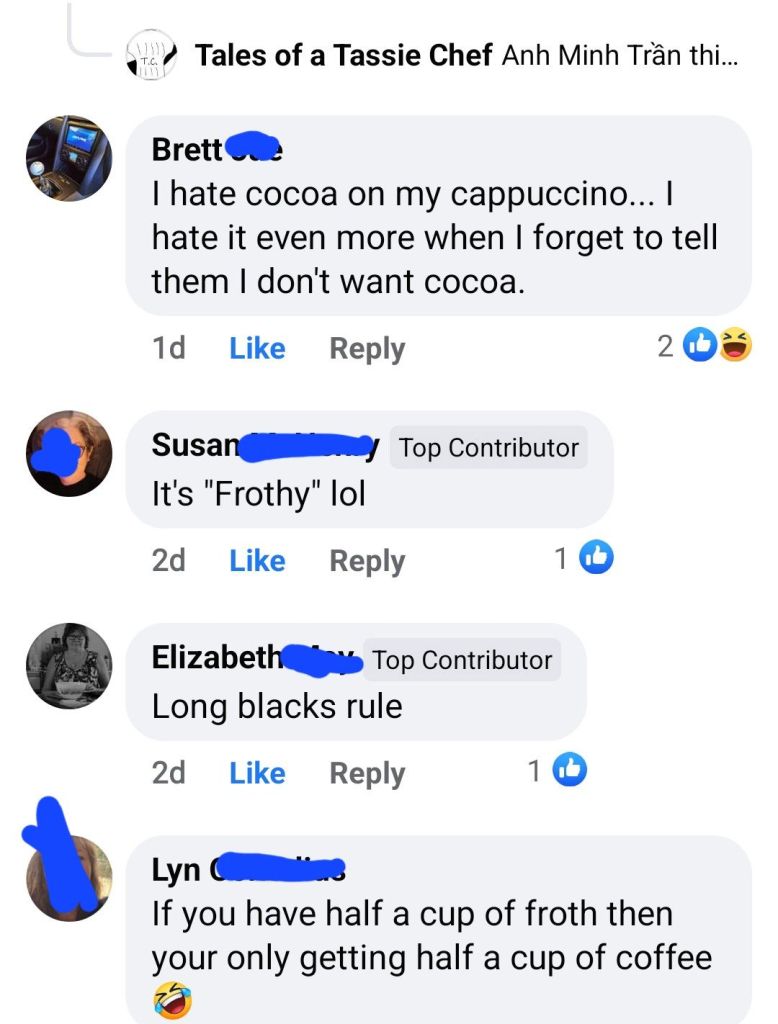Image resolution: width=778 pixels, height=1024 pixels.
Task: Click the laughing emoji in Lyn's comment
Action: [172, 1000]
